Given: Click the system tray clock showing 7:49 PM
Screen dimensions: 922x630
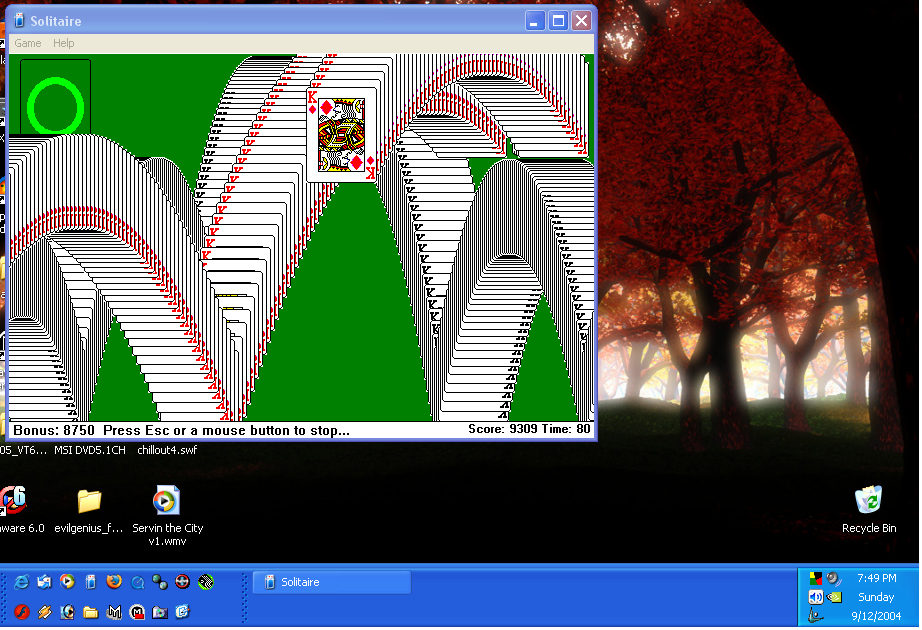Looking at the screenshot, I should click(x=876, y=578).
